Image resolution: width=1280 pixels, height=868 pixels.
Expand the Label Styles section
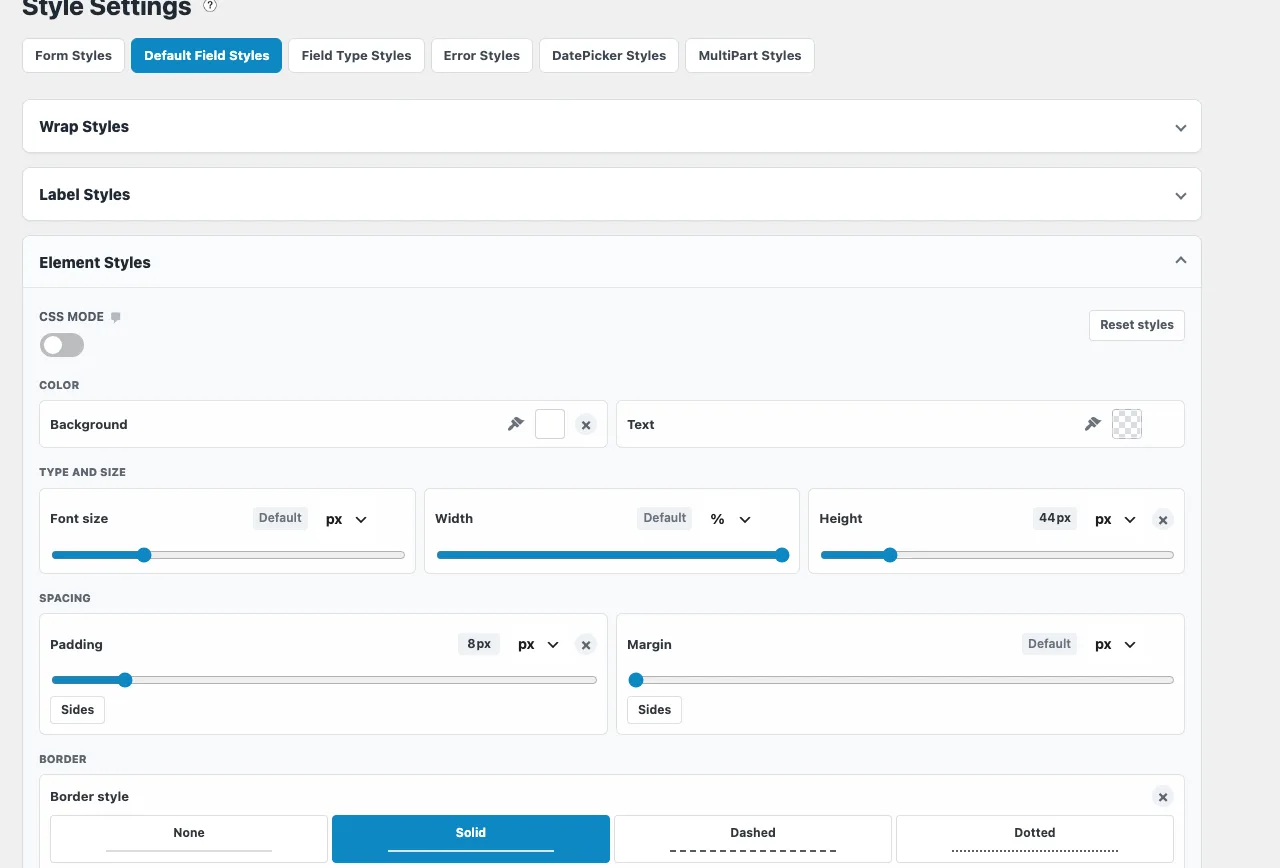[x=612, y=195]
